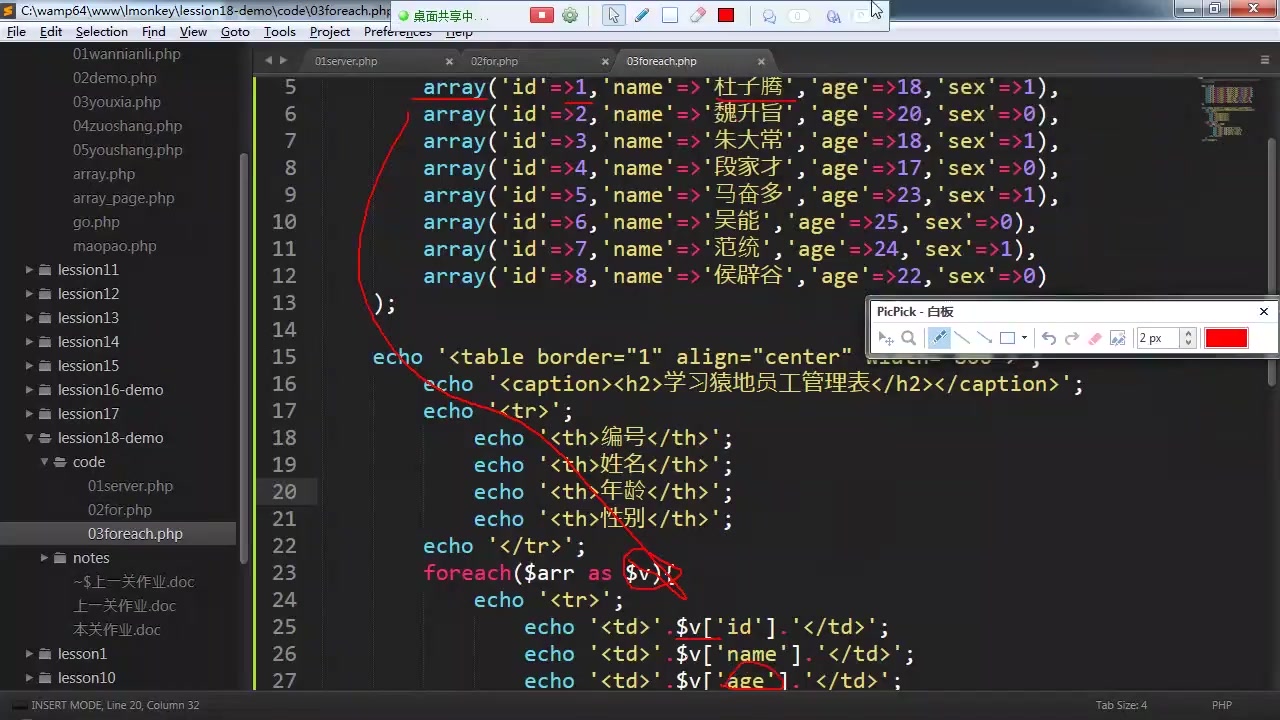
Task: Select PicPick move/select tool
Action: point(886,338)
